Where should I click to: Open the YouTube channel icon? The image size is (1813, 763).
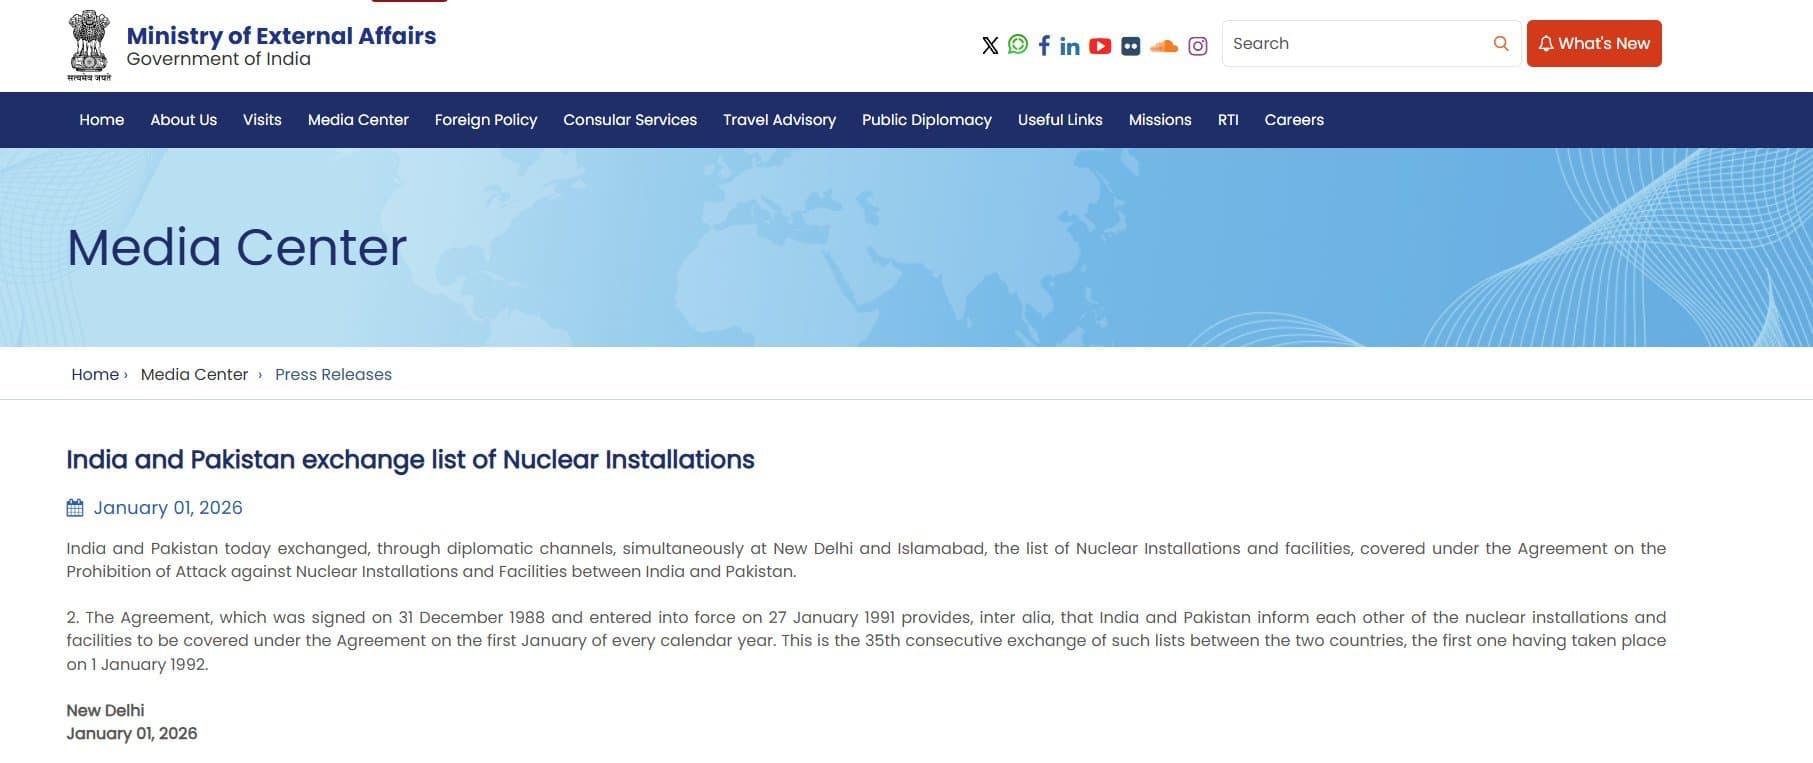point(1100,46)
